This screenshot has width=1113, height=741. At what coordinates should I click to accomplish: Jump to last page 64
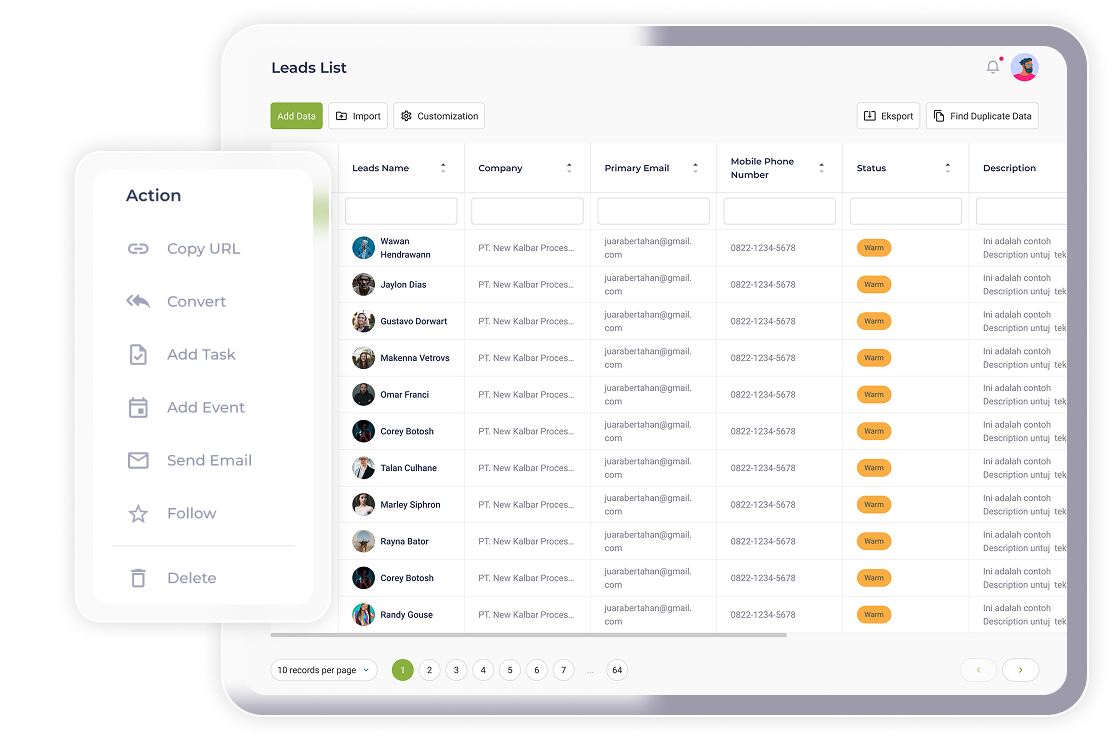[617, 670]
